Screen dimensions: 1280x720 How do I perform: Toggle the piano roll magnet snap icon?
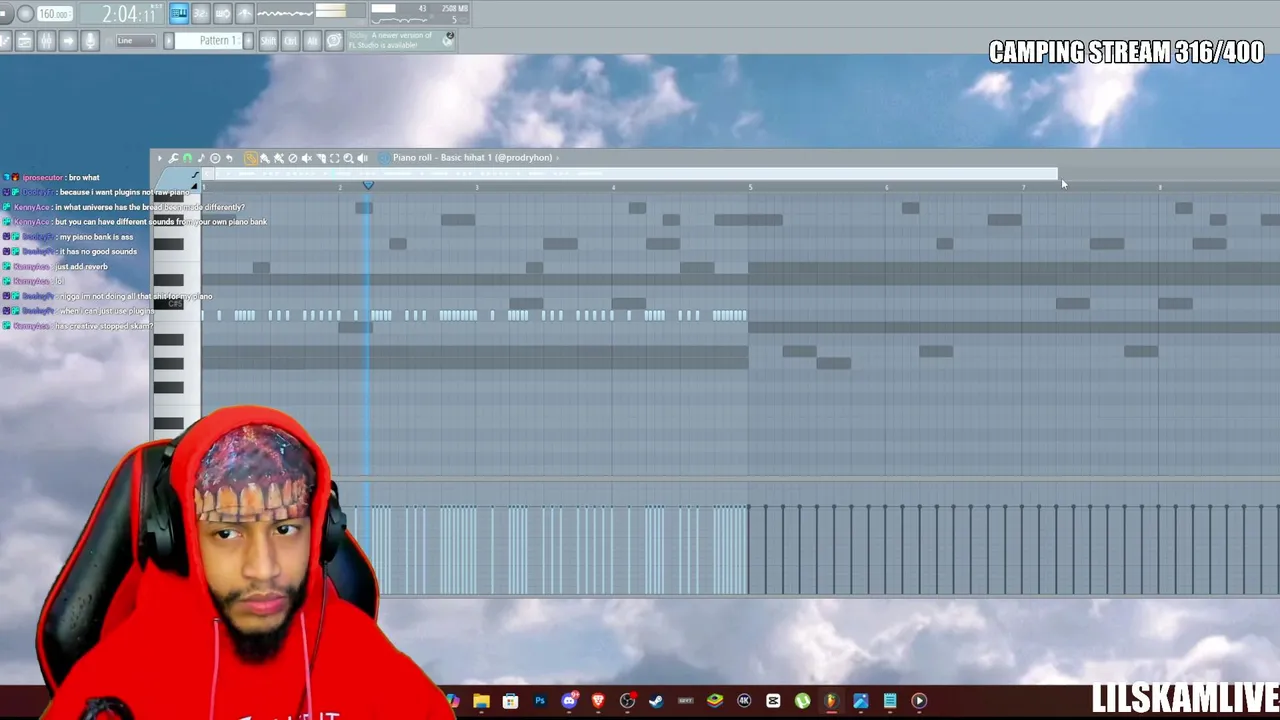(187, 158)
